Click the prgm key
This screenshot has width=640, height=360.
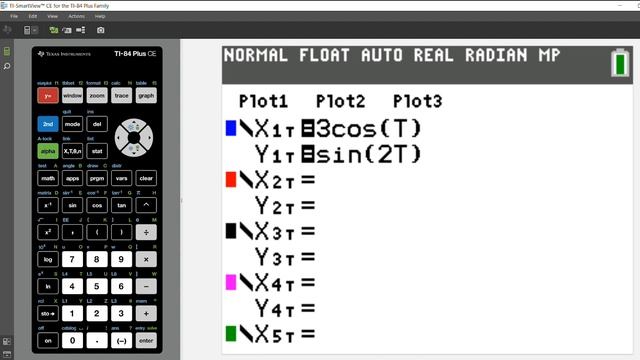tap(97, 178)
